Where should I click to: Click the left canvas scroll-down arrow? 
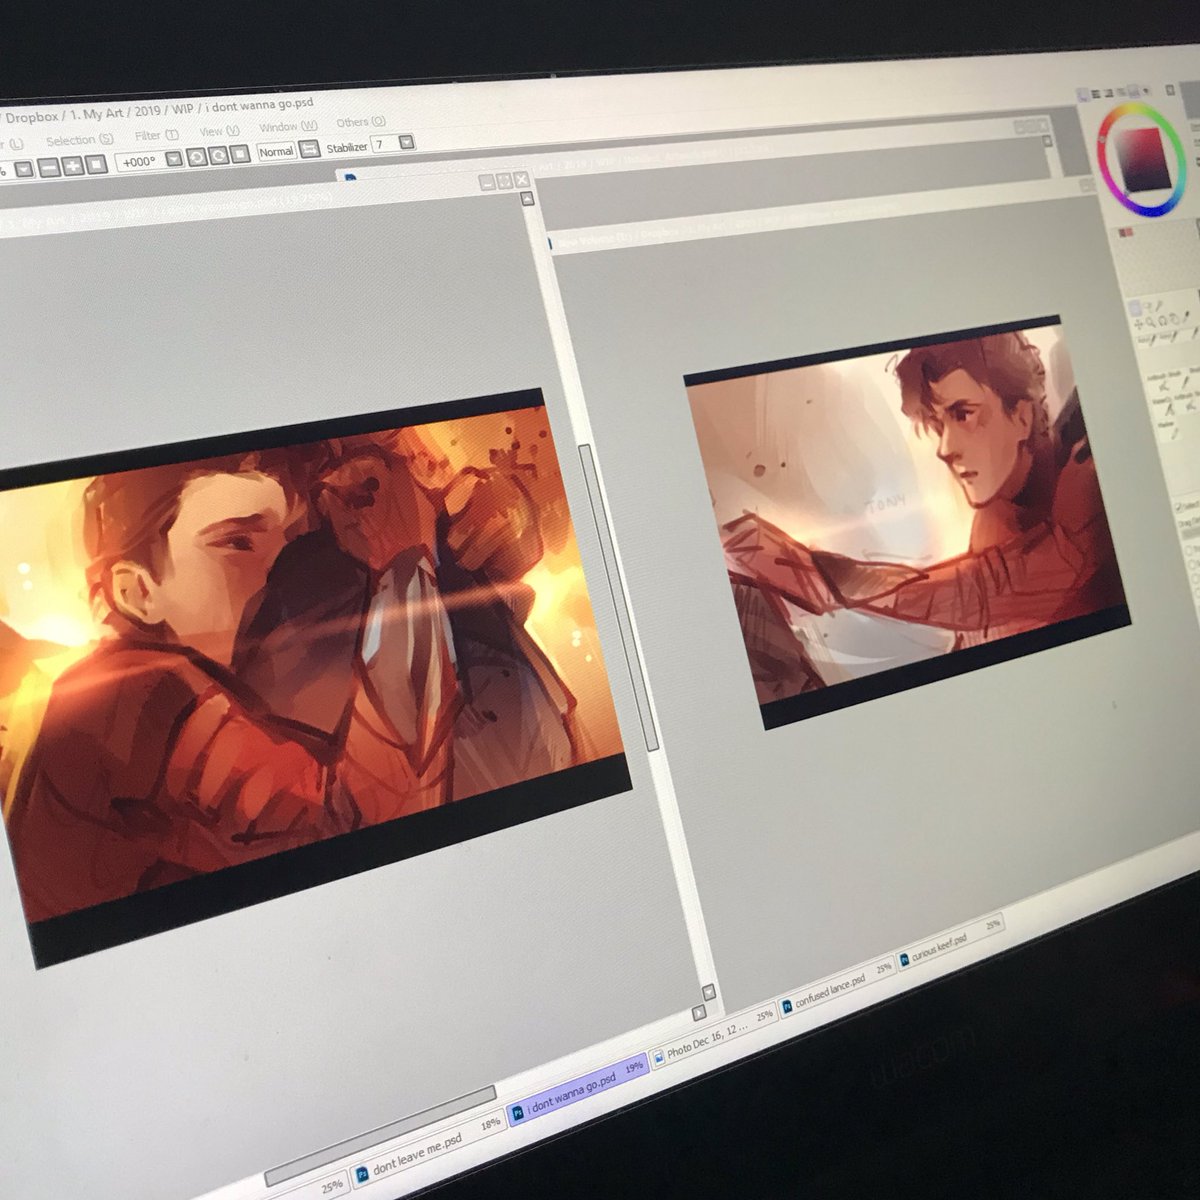coord(710,992)
